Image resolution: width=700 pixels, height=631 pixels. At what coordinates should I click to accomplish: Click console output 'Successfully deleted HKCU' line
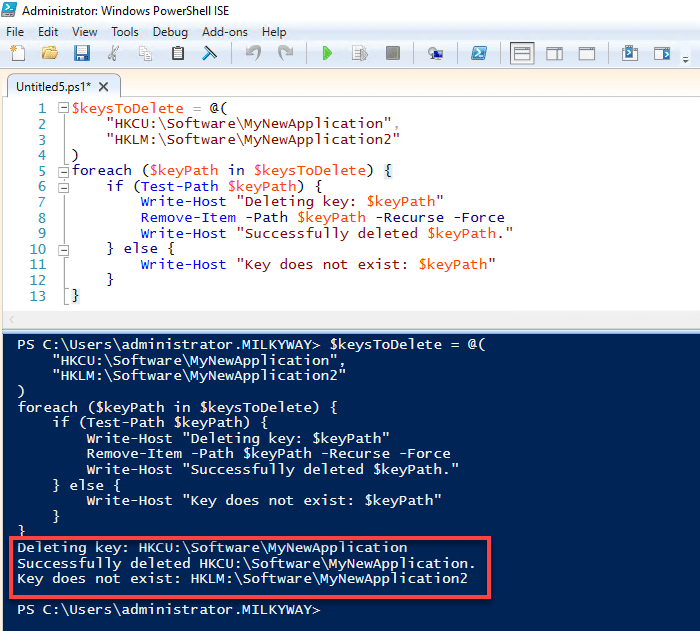click(x=246, y=563)
